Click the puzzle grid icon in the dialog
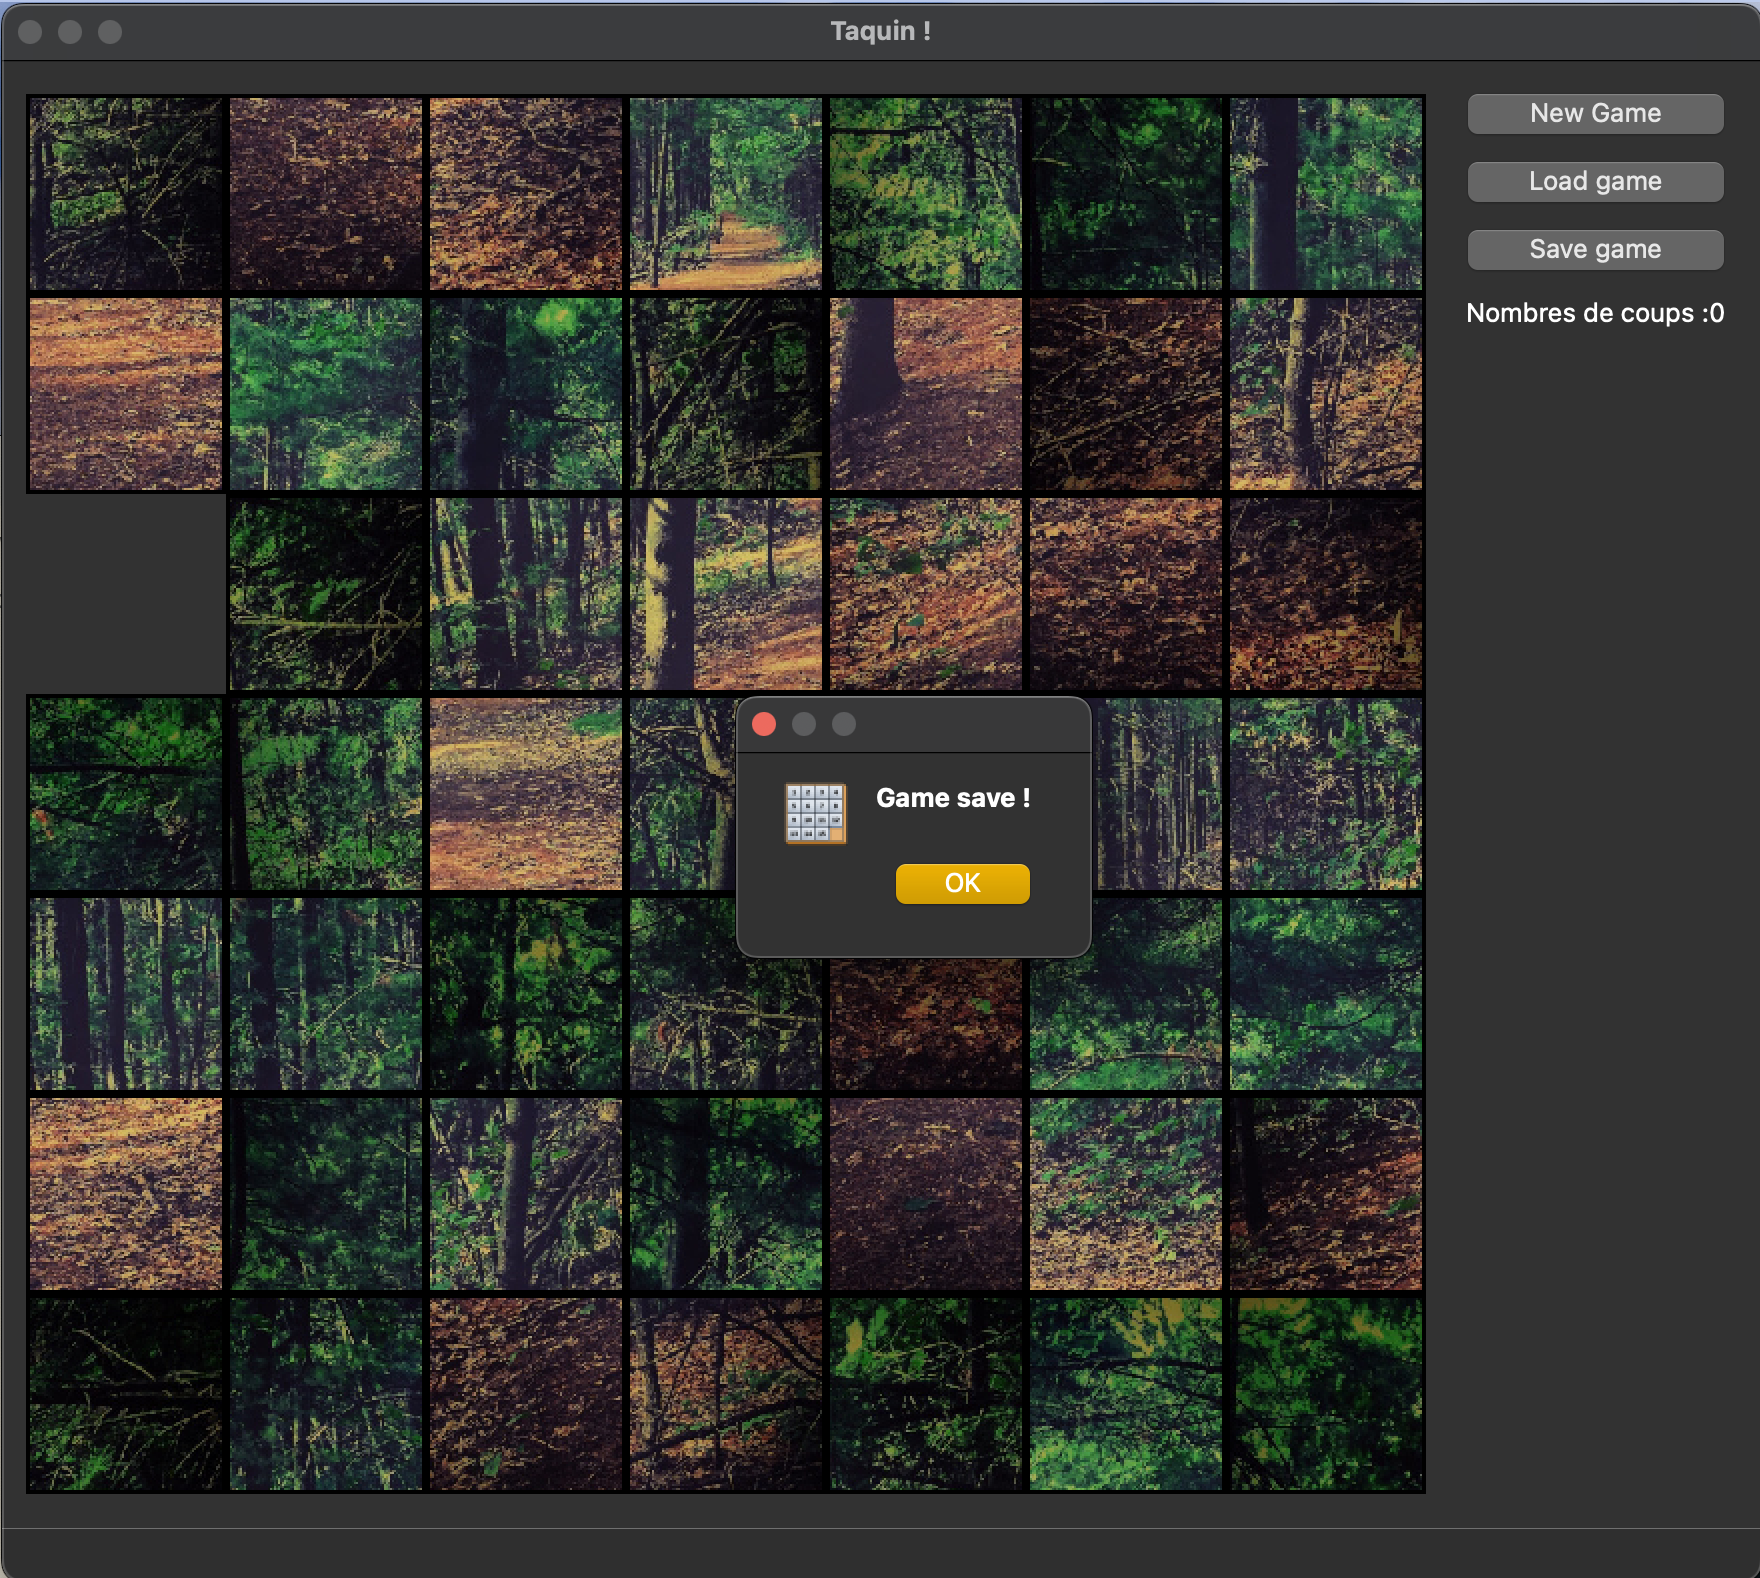 815,813
